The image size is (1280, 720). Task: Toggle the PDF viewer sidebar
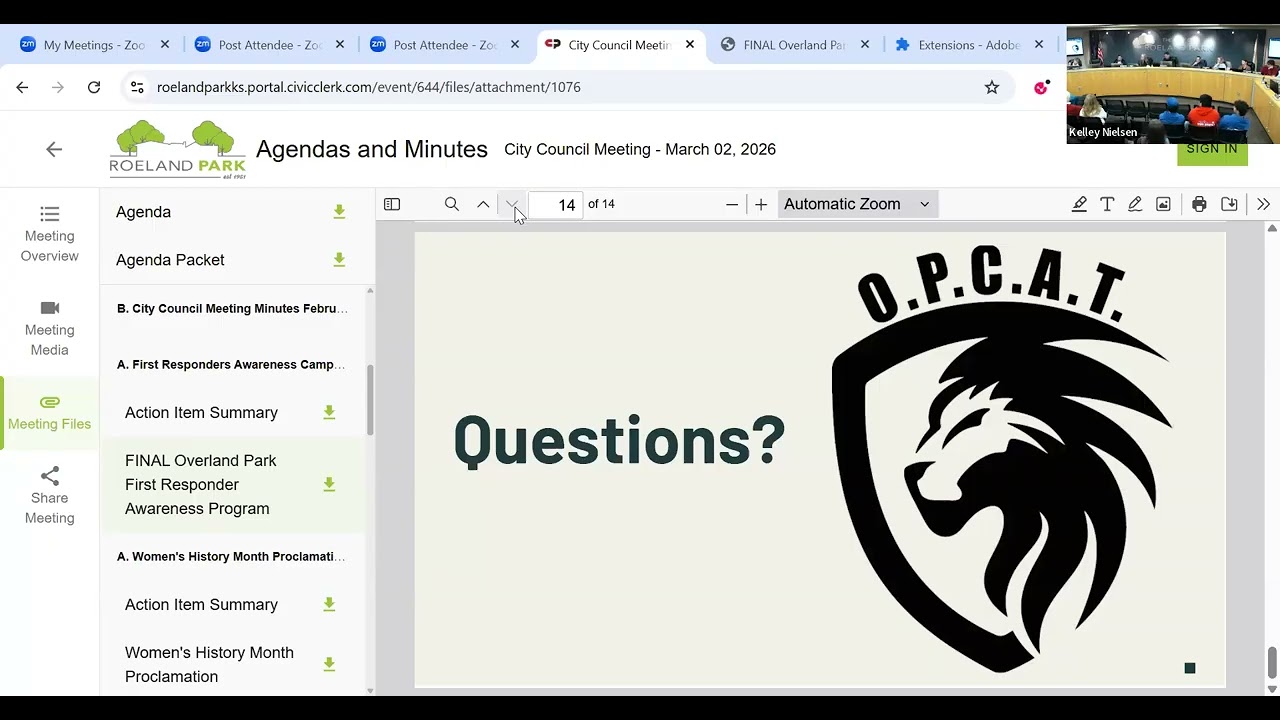tap(392, 204)
